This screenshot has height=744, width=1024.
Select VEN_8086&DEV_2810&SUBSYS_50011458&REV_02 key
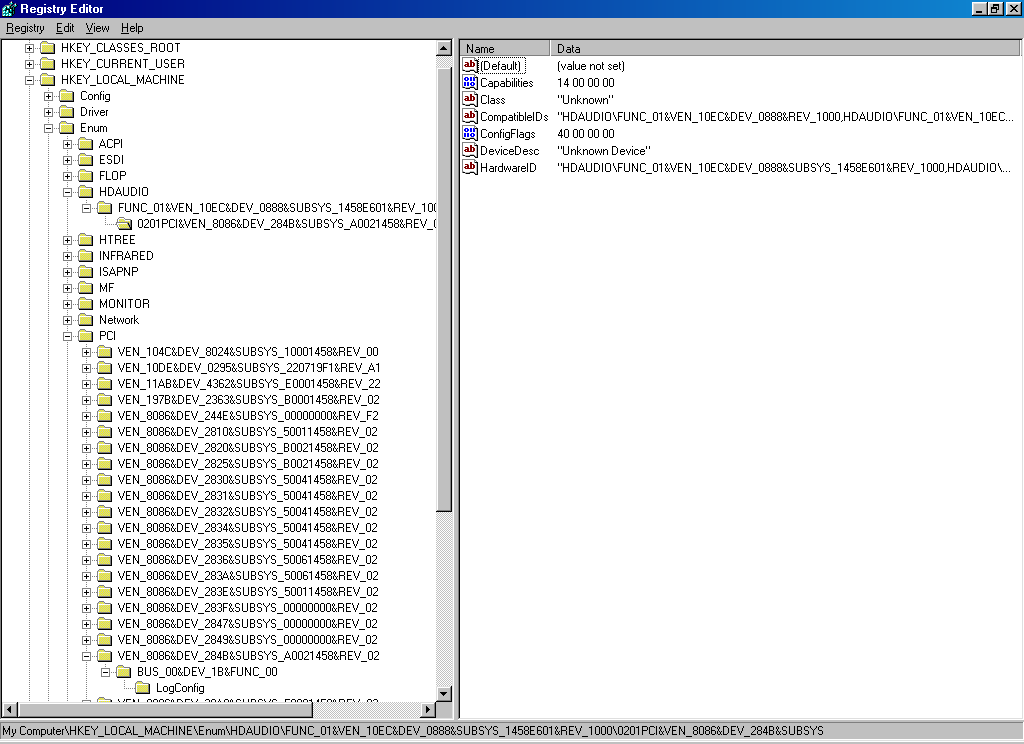(248, 432)
